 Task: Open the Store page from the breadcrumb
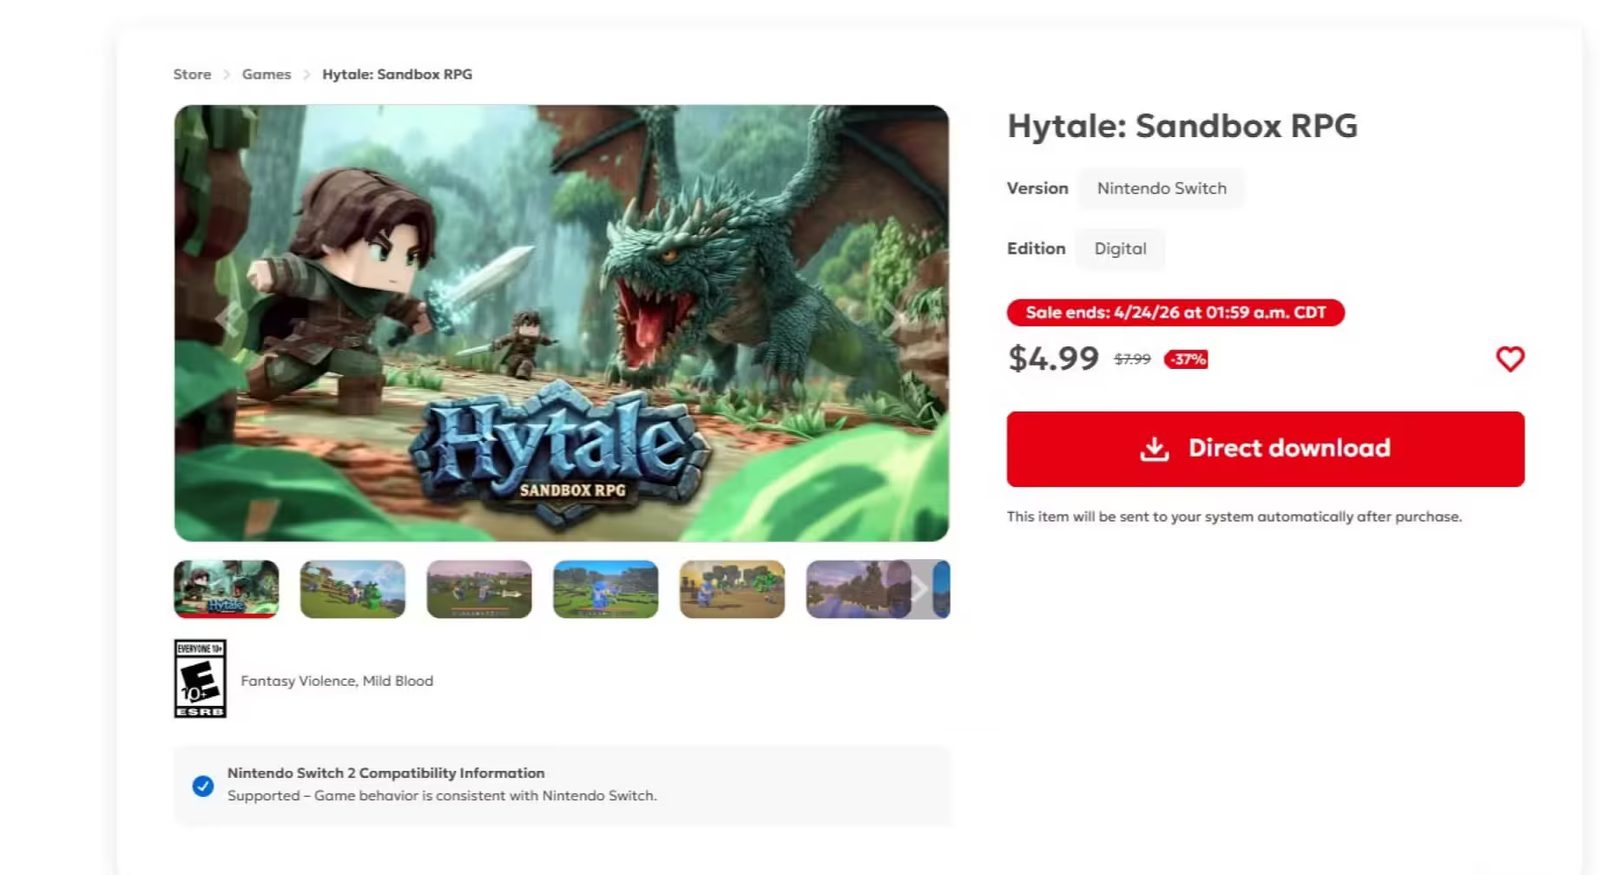coord(192,74)
